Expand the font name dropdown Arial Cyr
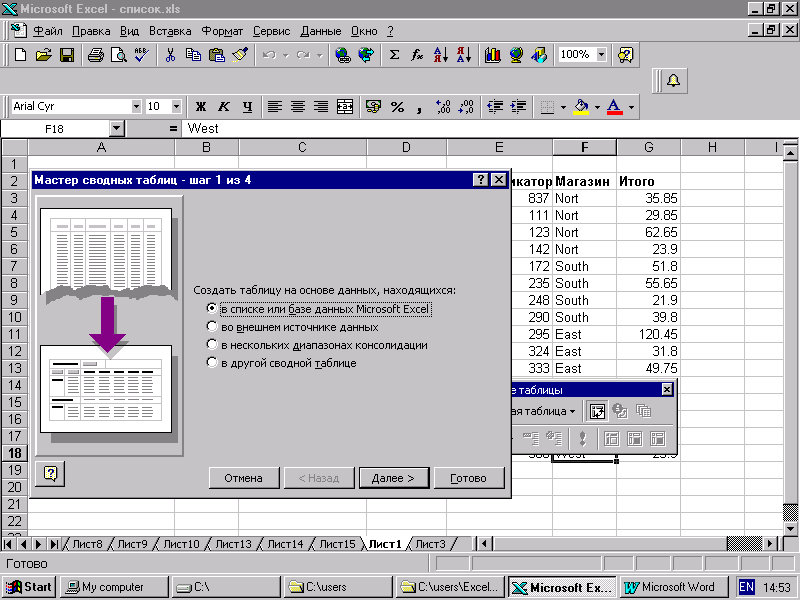The width and height of the screenshot is (800, 600). tap(136, 107)
